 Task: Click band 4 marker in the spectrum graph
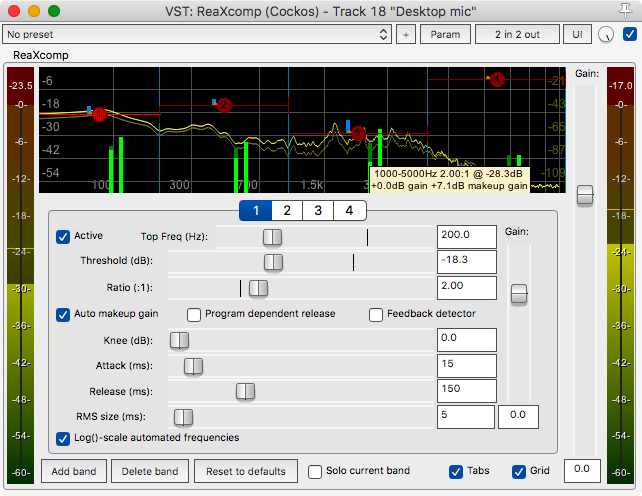click(497, 79)
